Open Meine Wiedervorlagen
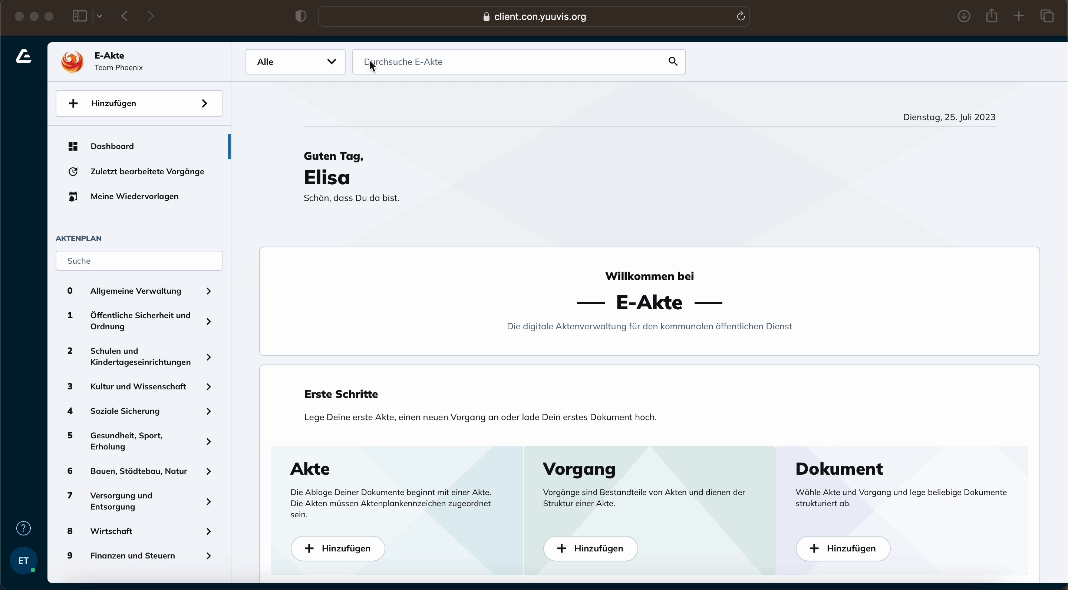Screen dimensions: 1068x590 coord(134,196)
